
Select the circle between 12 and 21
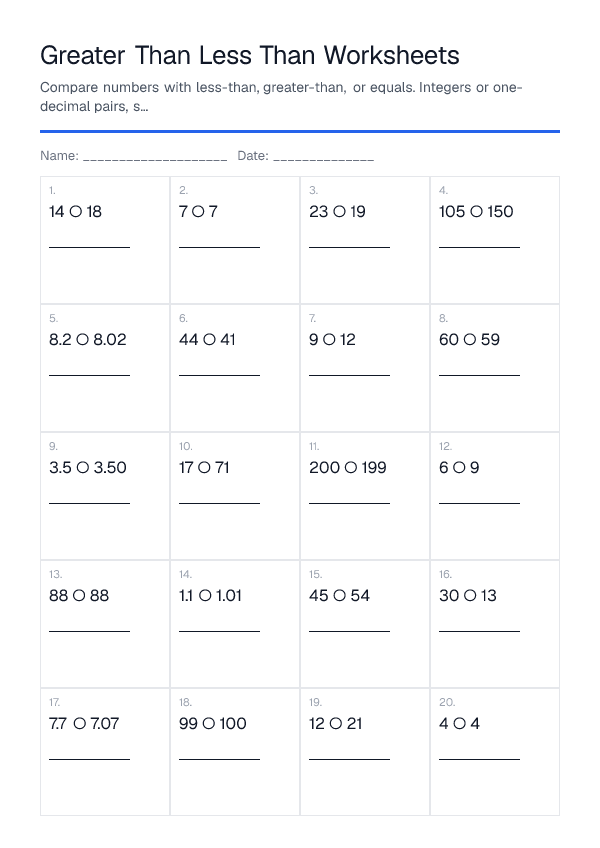(x=335, y=724)
